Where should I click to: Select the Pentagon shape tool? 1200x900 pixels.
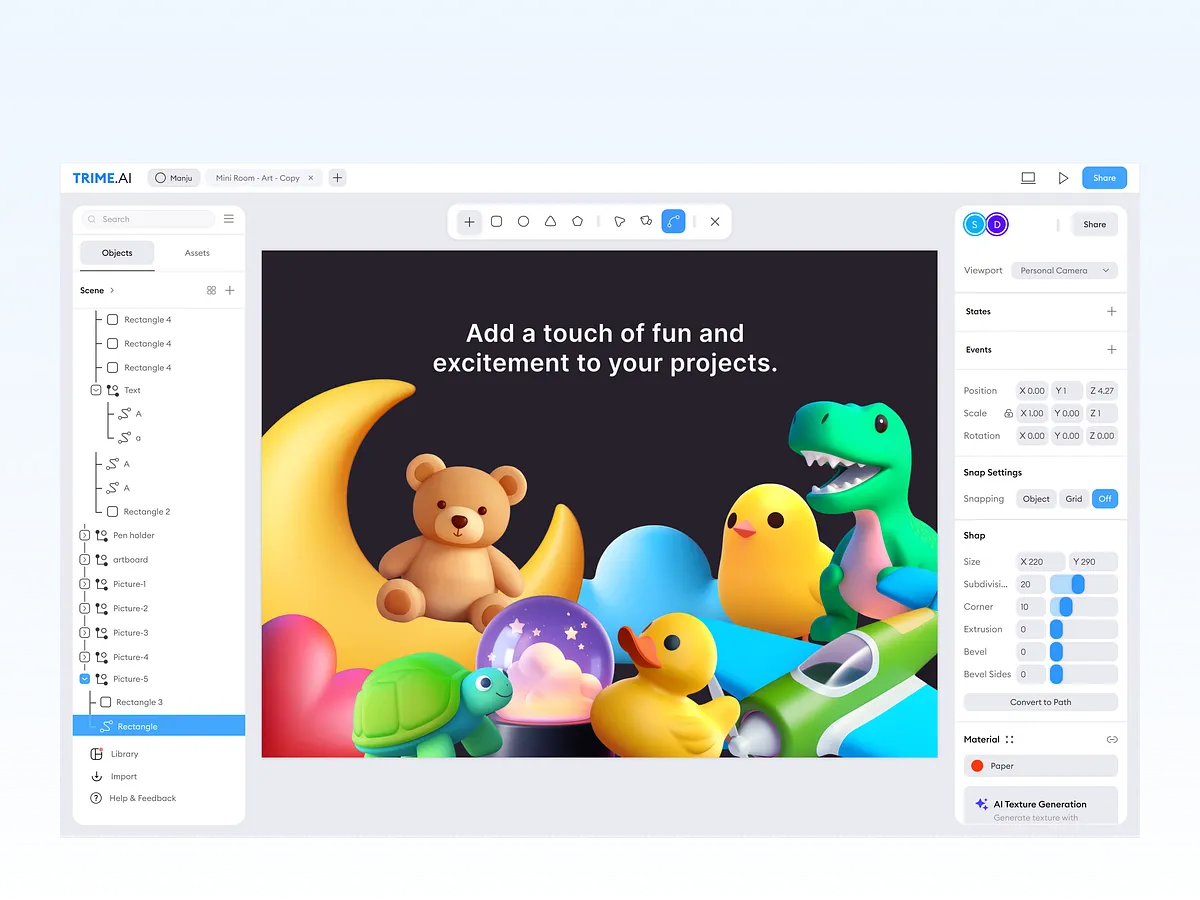[577, 221]
